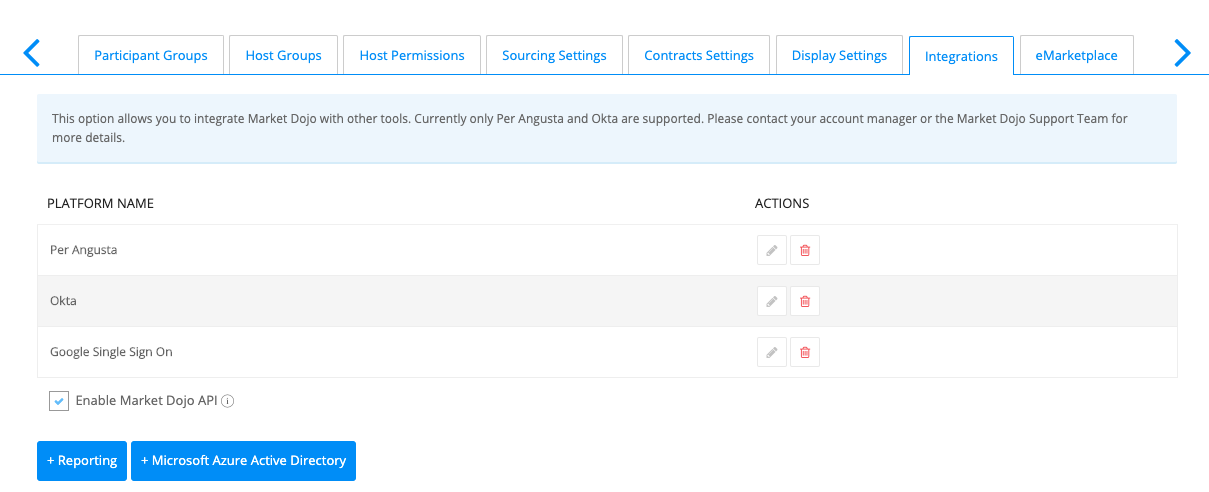Open the Market Dojo API info icon

tap(228, 401)
